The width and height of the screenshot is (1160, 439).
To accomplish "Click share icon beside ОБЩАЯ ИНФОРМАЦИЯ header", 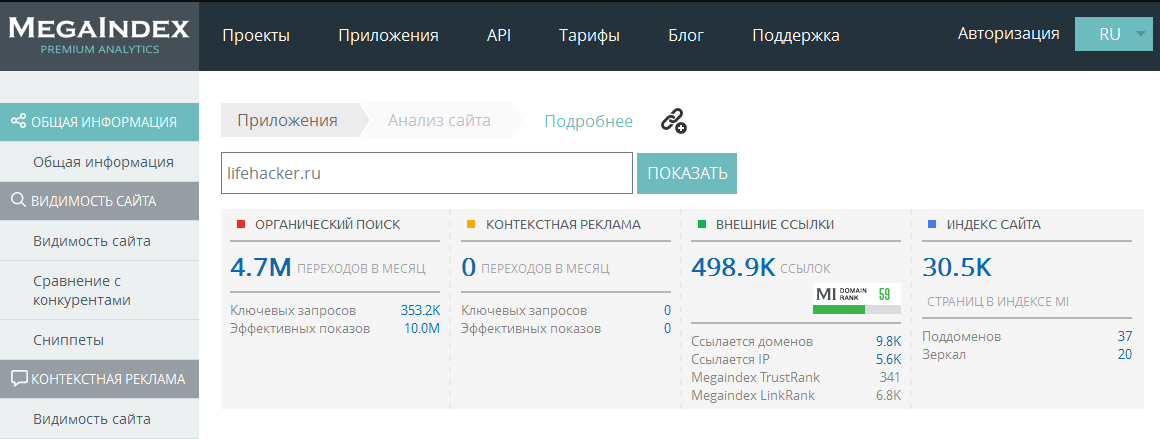I will 18,121.
